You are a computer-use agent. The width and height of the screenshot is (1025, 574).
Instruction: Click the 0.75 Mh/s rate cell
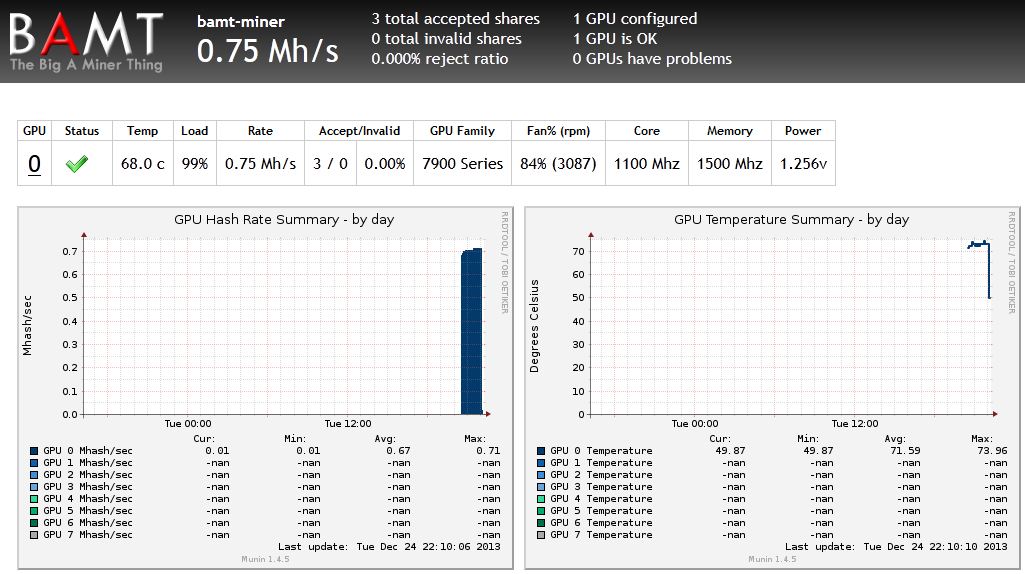[x=260, y=163]
